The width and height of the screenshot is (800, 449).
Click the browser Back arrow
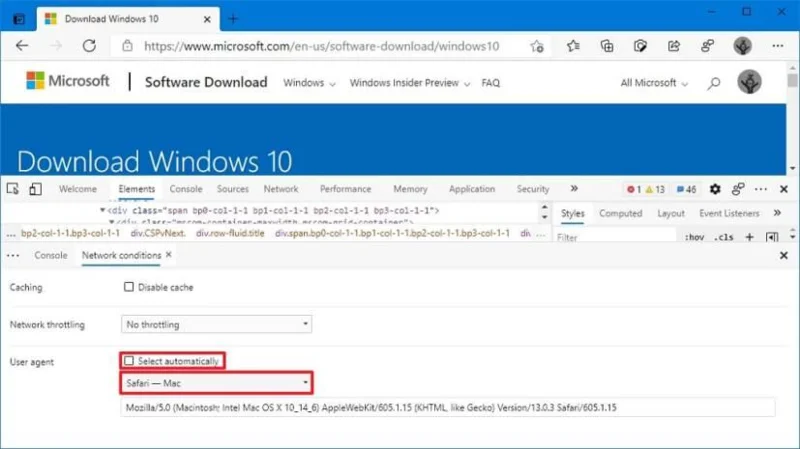22,46
